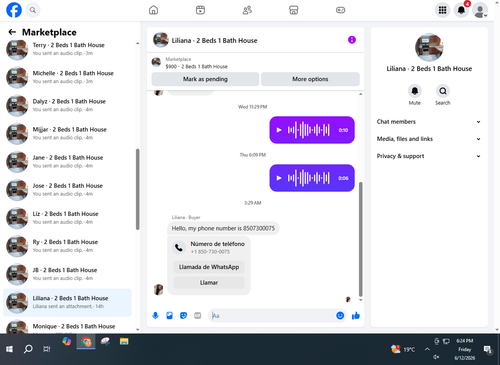Screen dimensions: 500x365
Task: Open the Facebook search icon
Action: [33, 10]
